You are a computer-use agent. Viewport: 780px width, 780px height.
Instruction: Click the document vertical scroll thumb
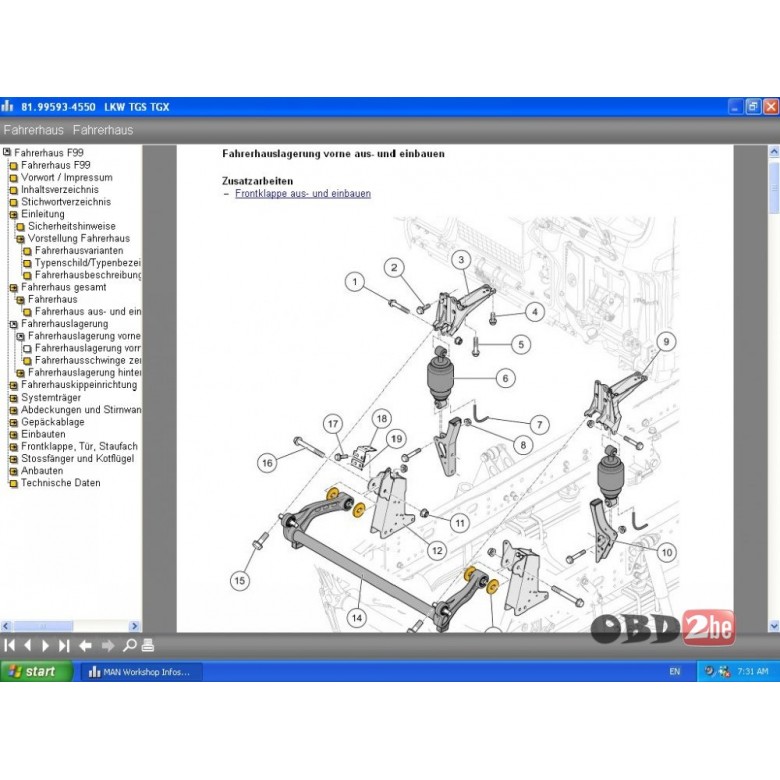(x=774, y=188)
